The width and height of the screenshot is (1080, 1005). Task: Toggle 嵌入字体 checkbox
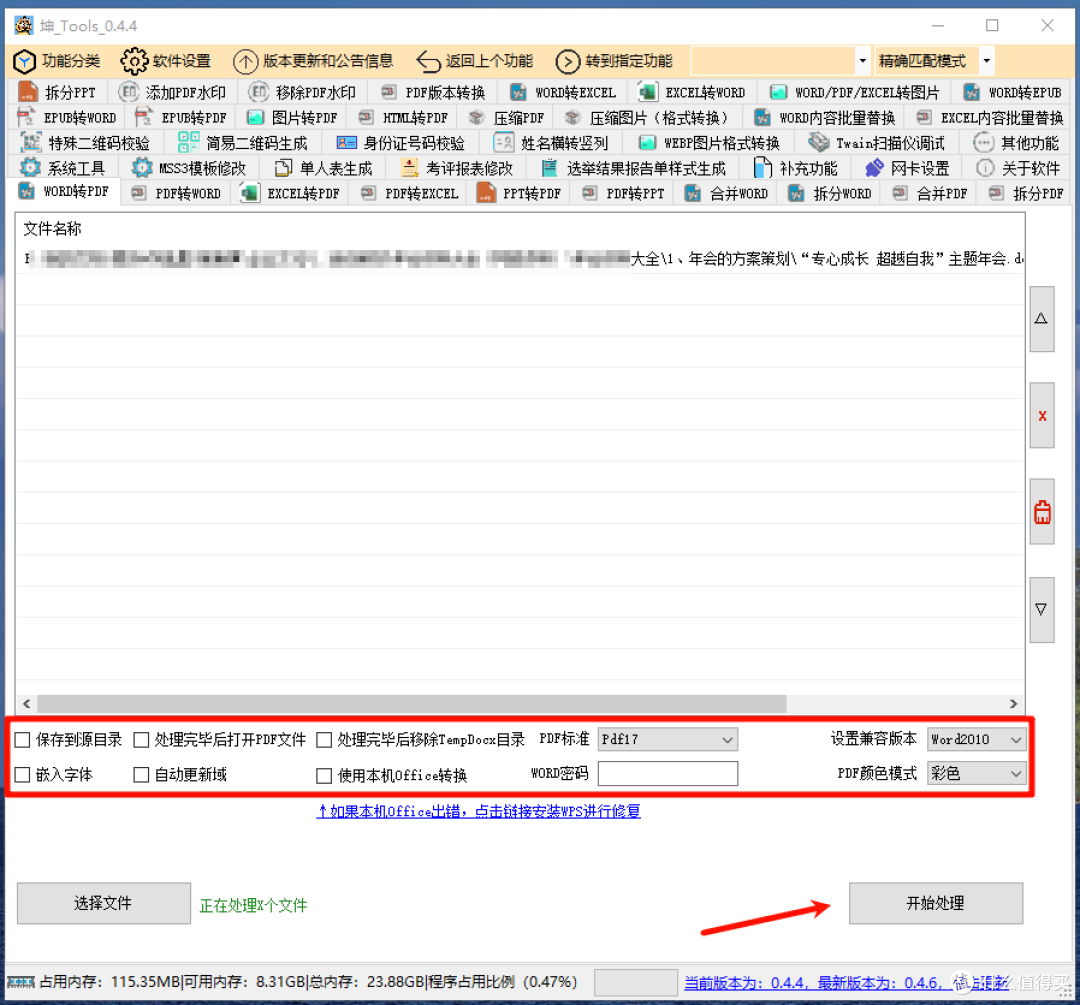coord(23,775)
